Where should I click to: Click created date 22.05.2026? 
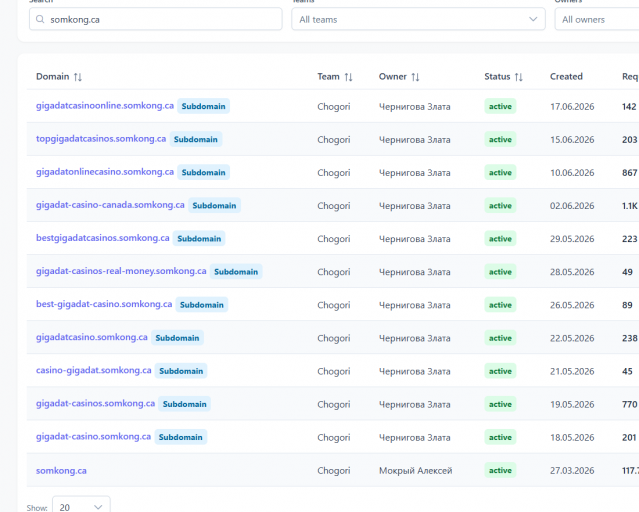572,338
